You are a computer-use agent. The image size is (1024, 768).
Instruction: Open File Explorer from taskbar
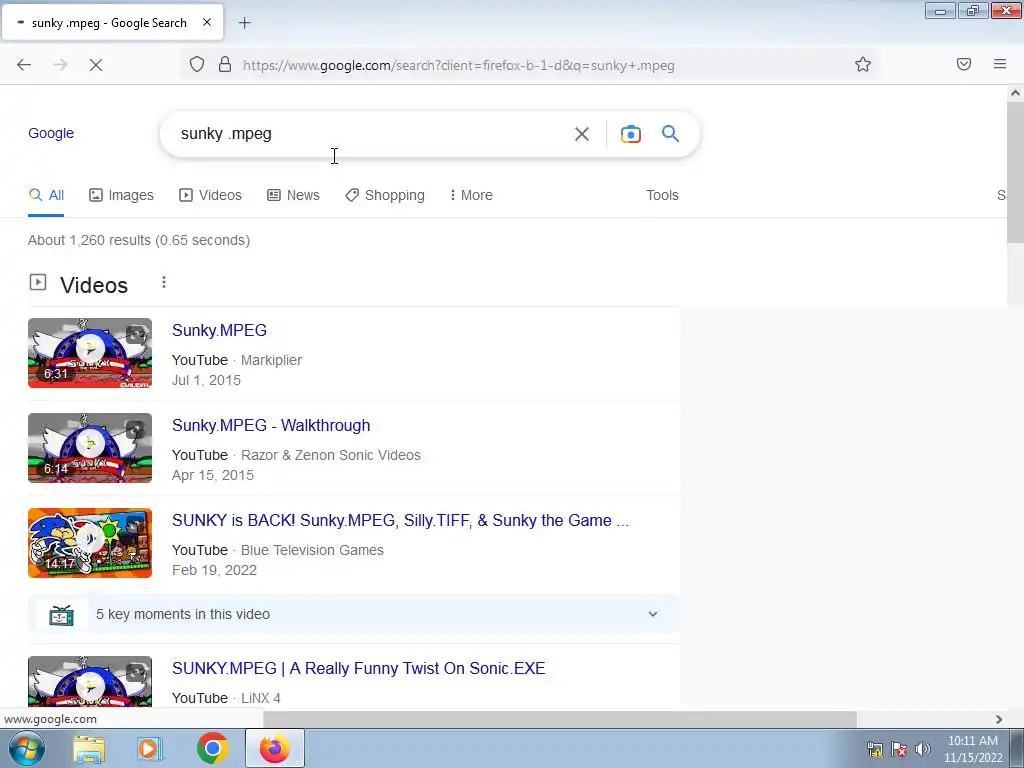pos(89,749)
